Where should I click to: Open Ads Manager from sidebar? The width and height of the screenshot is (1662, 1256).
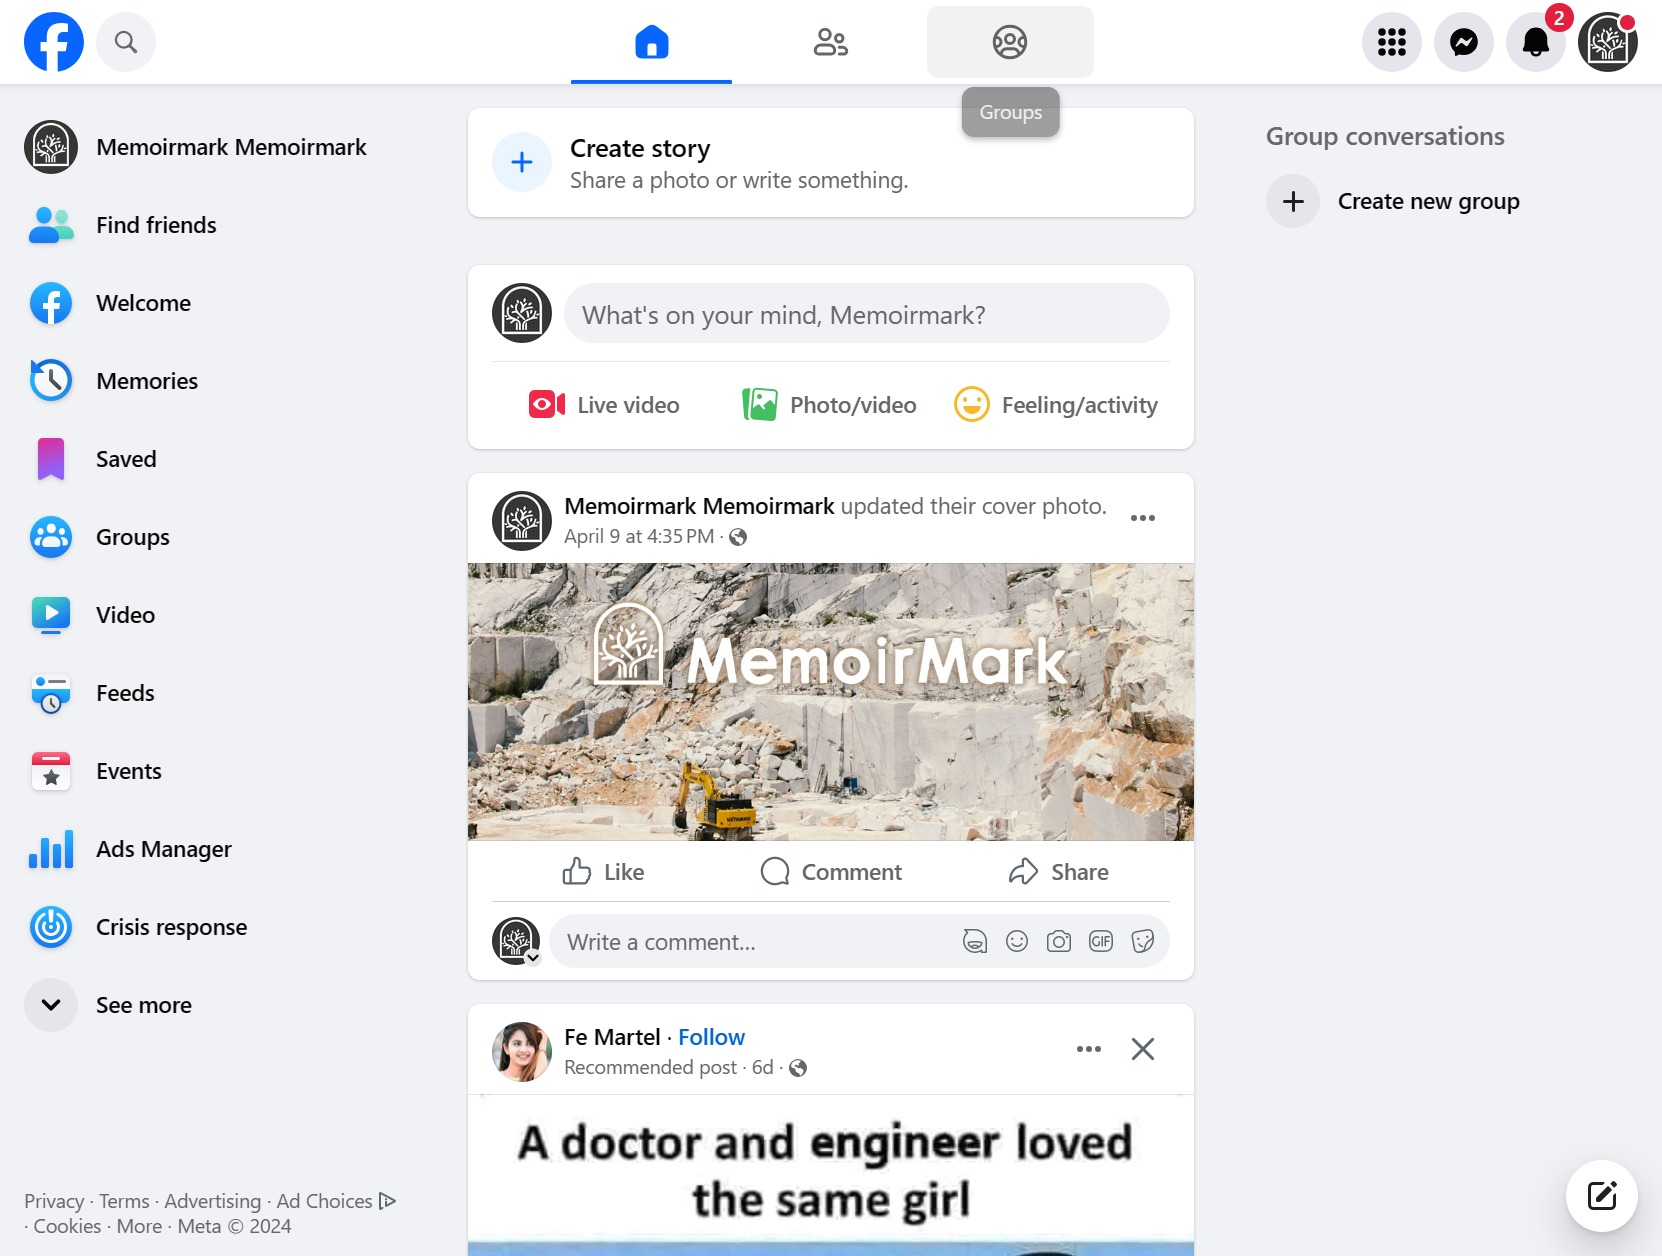tap(222, 849)
